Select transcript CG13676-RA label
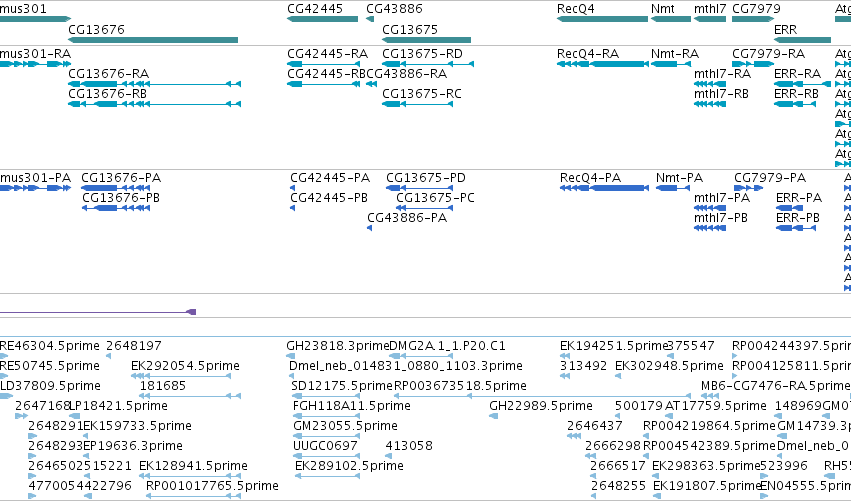 pos(109,74)
